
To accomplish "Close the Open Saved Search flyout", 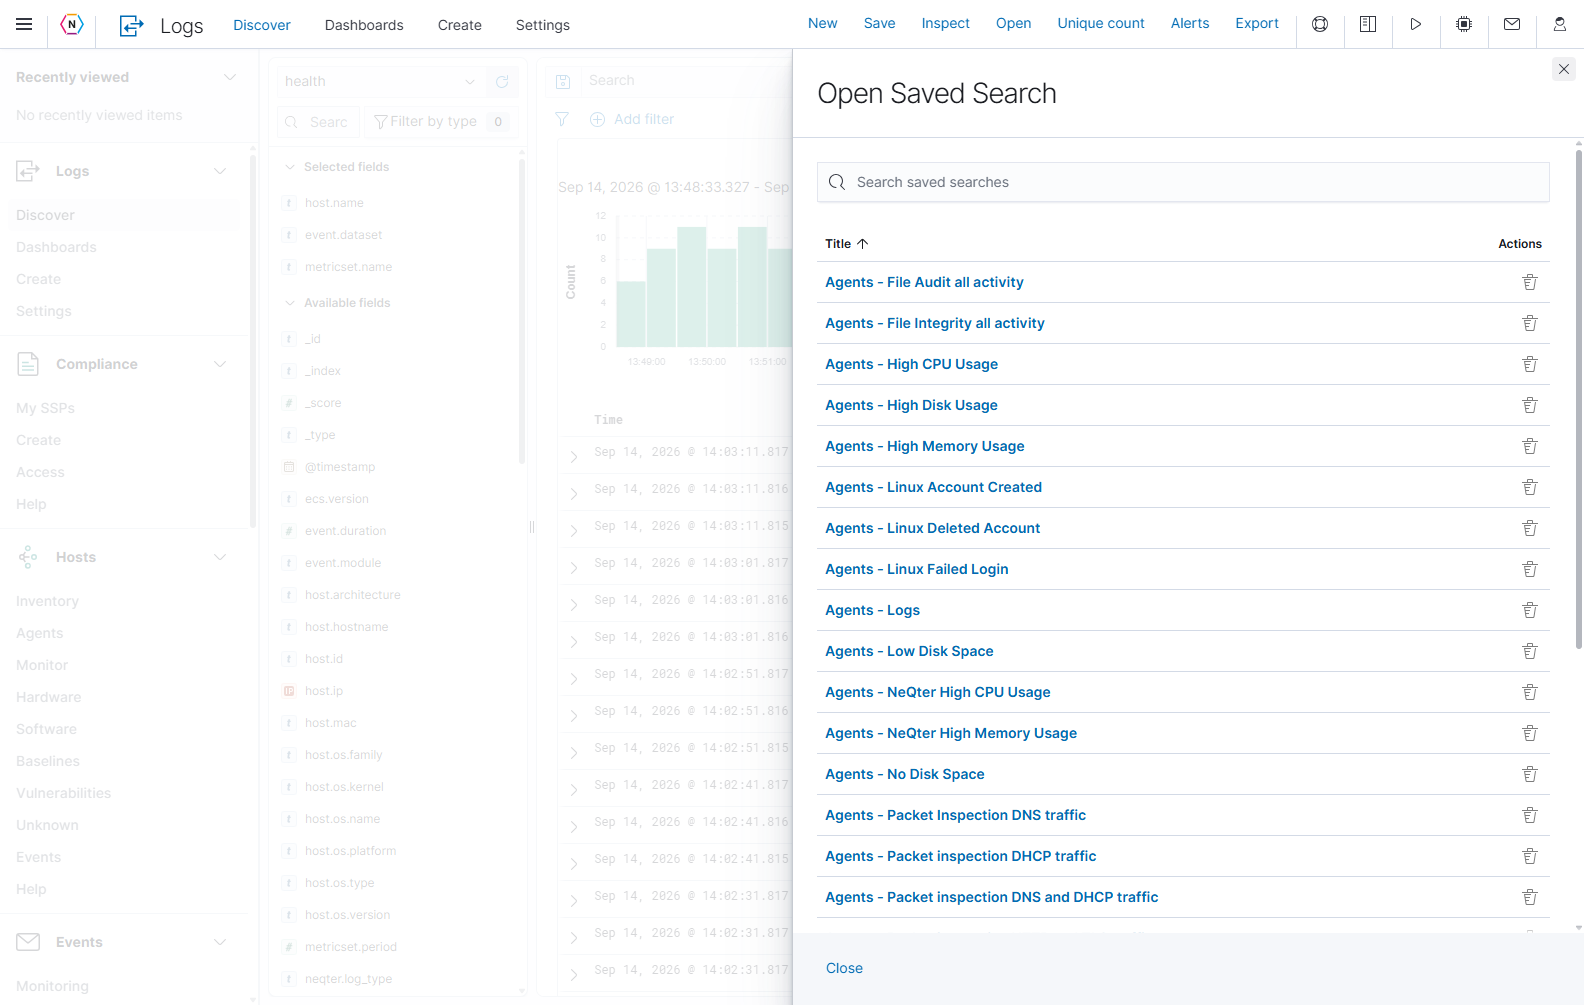I will click(x=1564, y=69).
